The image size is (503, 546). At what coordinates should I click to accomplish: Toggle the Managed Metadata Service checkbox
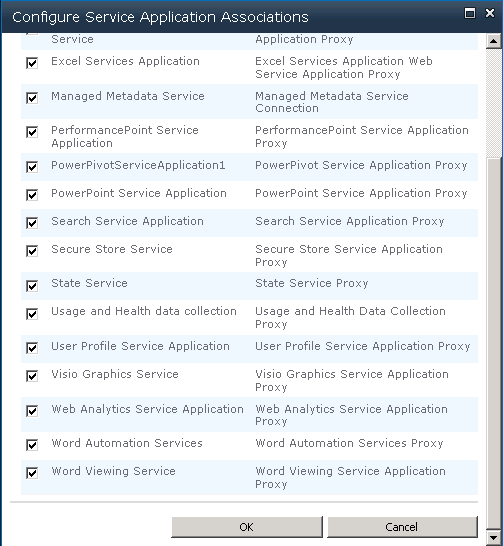32,98
